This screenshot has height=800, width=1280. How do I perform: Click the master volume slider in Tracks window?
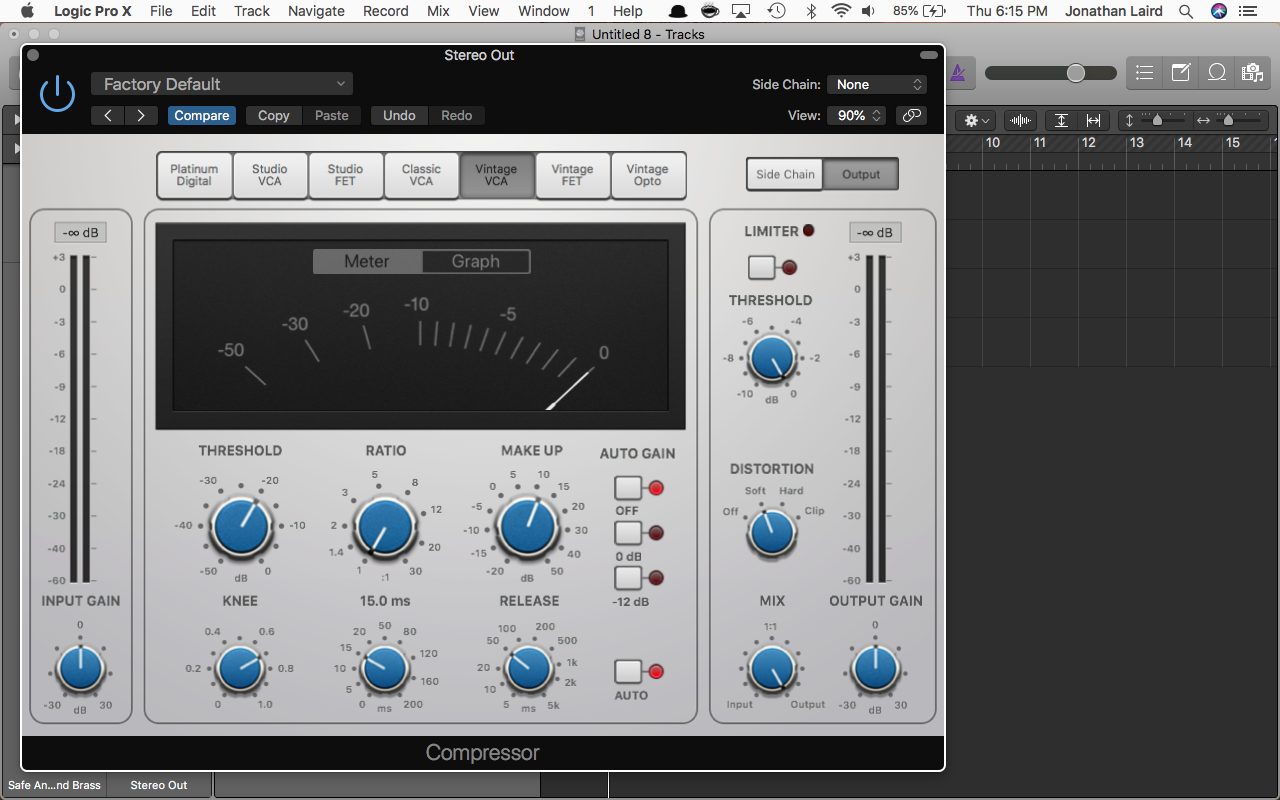pos(1050,73)
